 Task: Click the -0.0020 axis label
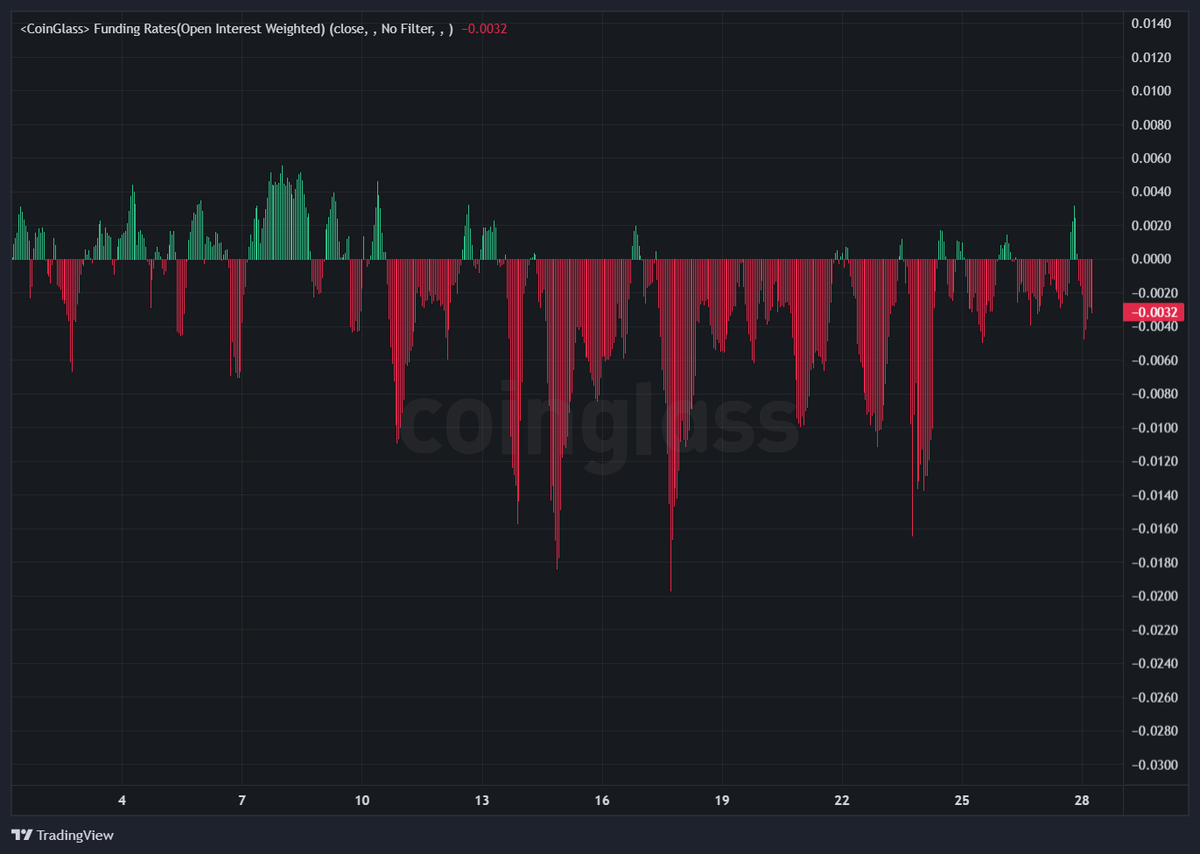(x=1155, y=293)
